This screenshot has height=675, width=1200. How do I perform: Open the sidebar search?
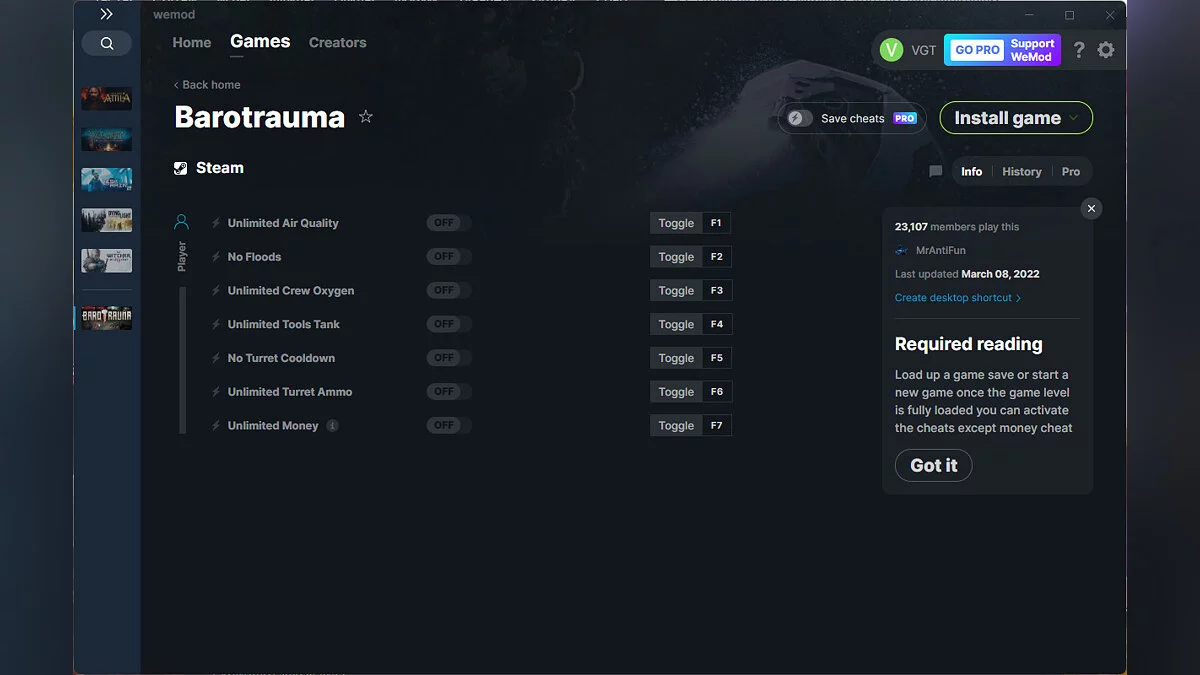[106, 43]
